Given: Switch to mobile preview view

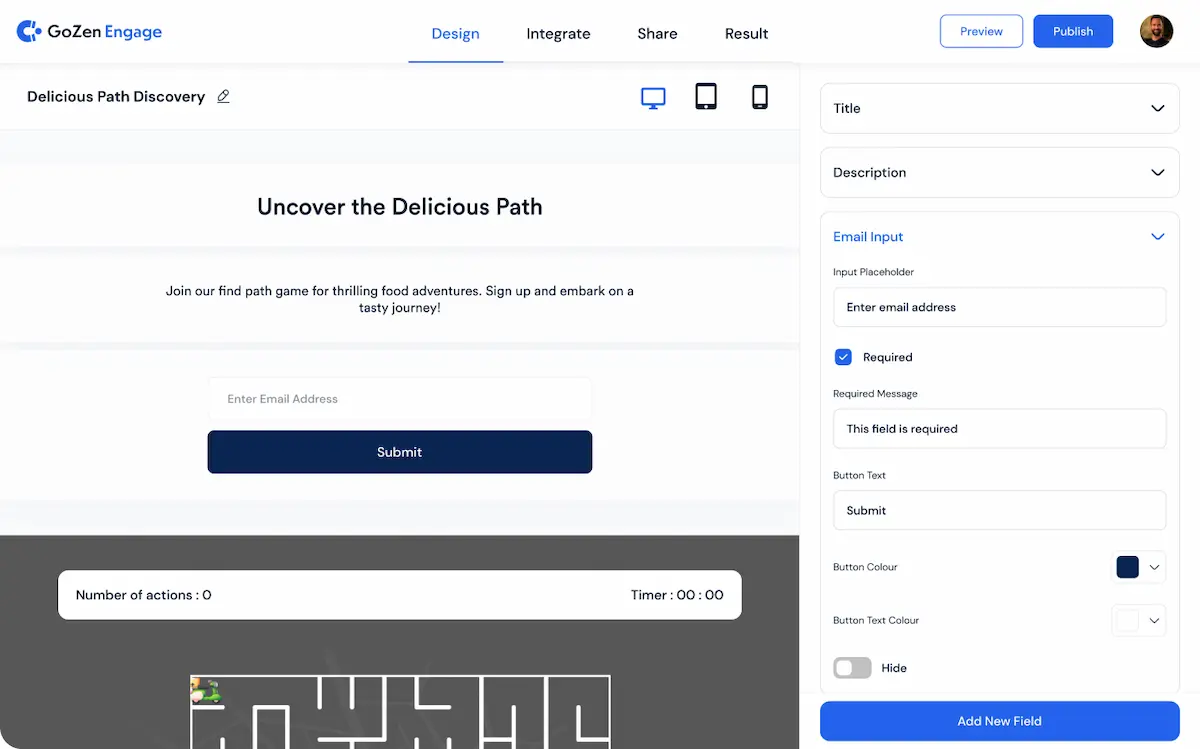Looking at the screenshot, I should pyautogui.click(x=760, y=97).
